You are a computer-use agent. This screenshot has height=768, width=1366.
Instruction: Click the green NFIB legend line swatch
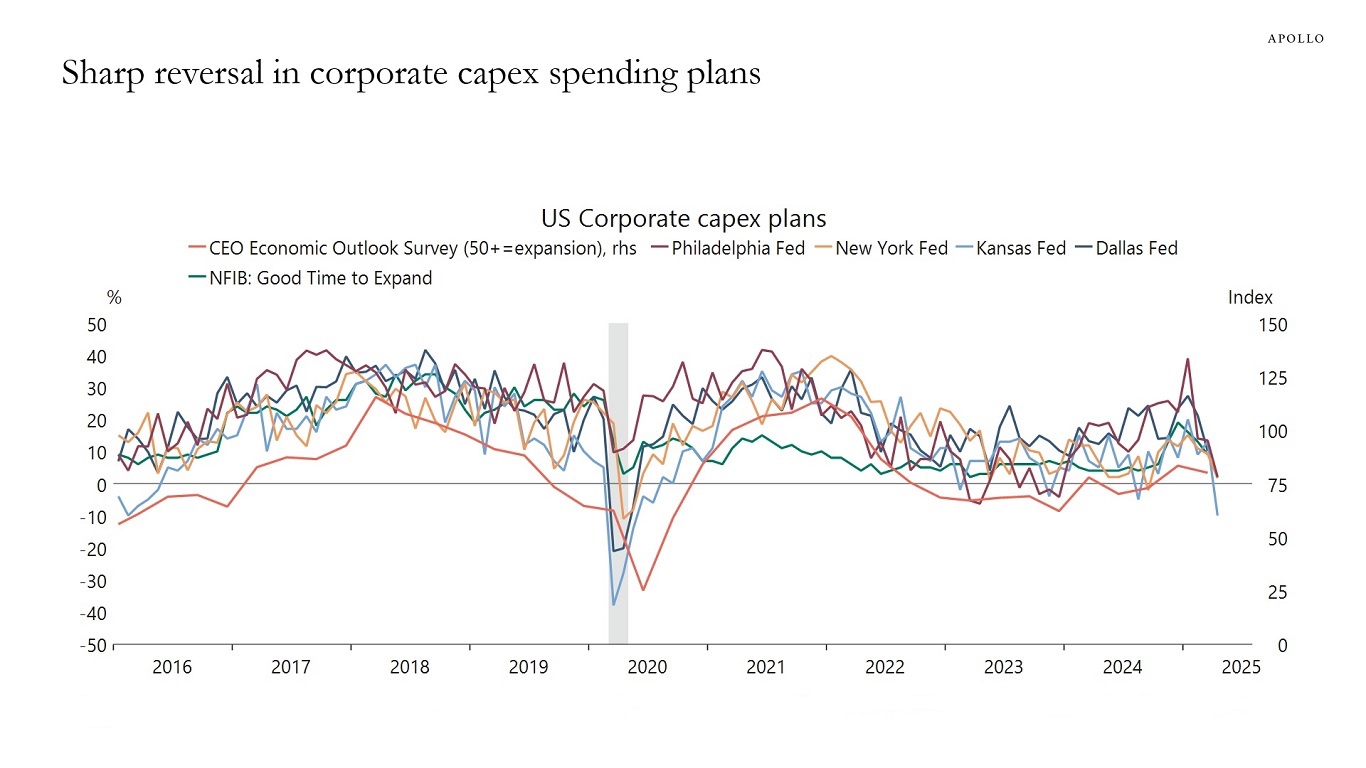pos(196,278)
